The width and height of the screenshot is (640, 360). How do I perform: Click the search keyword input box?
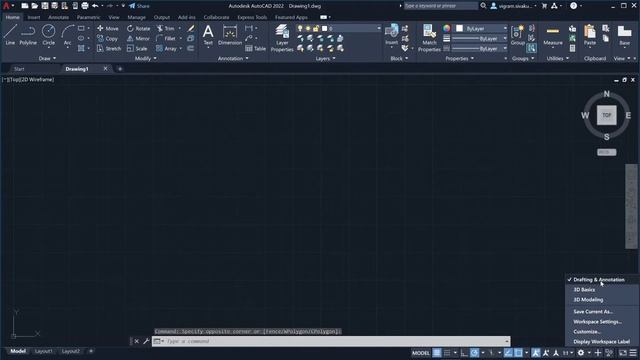pos(440,6)
